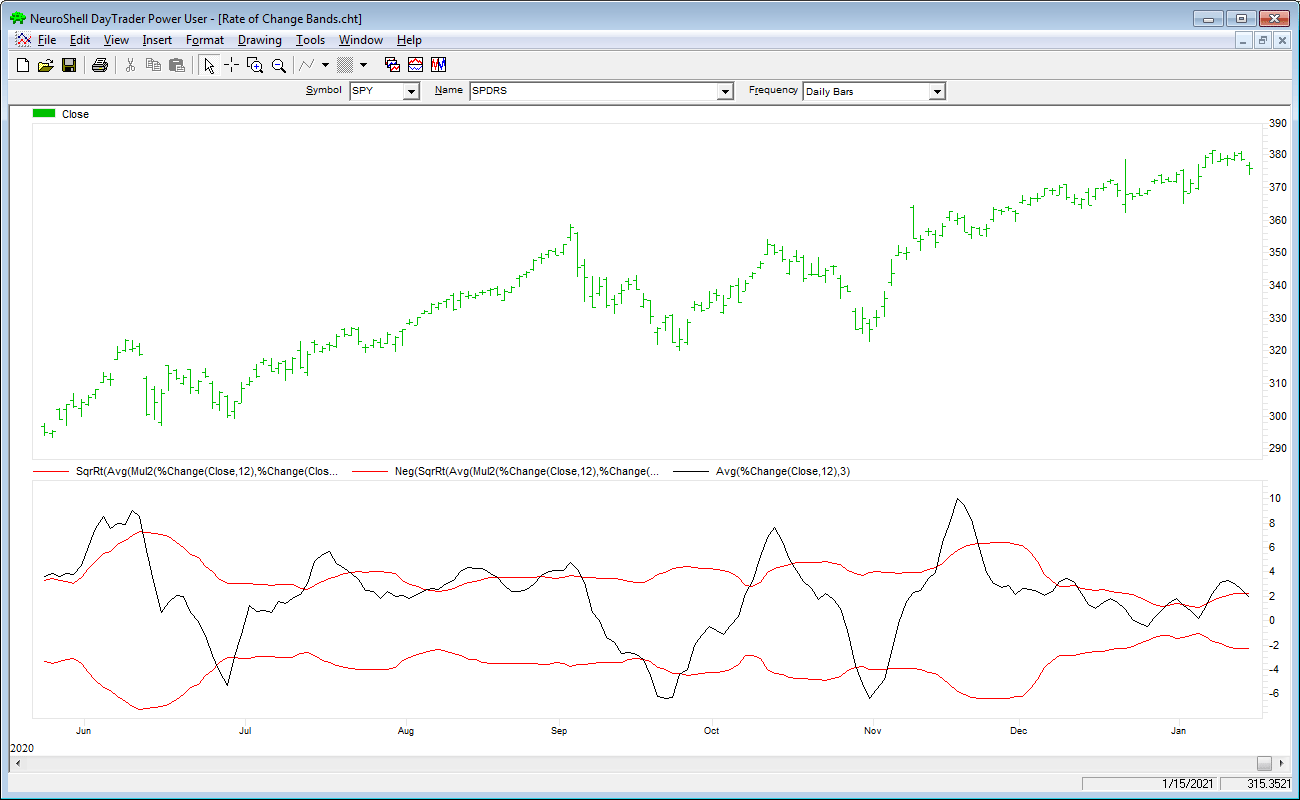Click the 315.3521 value in status bar
Image resolution: width=1300 pixels, height=800 pixels.
(1269, 783)
